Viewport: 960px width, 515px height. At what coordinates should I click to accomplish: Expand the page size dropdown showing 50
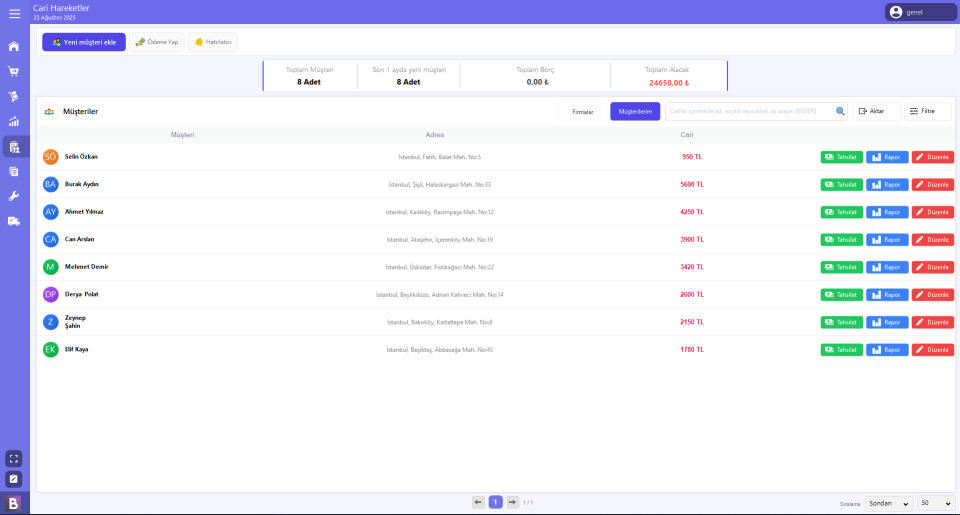tap(936, 503)
